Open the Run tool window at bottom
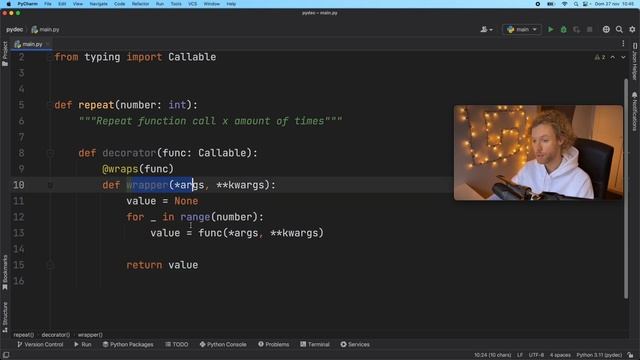Viewport: 640px width, 360px height. coord(82,344)
